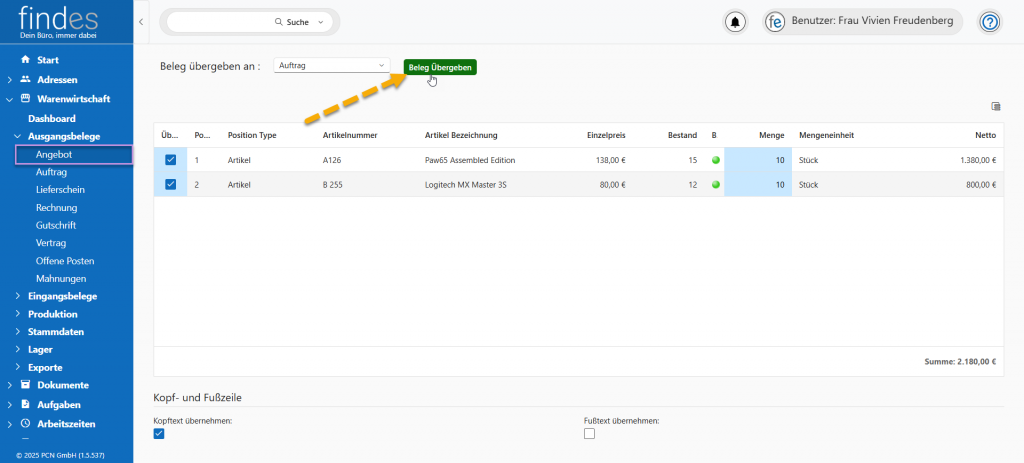The height and width of the screenshot is (463, 1024).
Task: Open table column settings icon
Action: (x=995, y=106)
